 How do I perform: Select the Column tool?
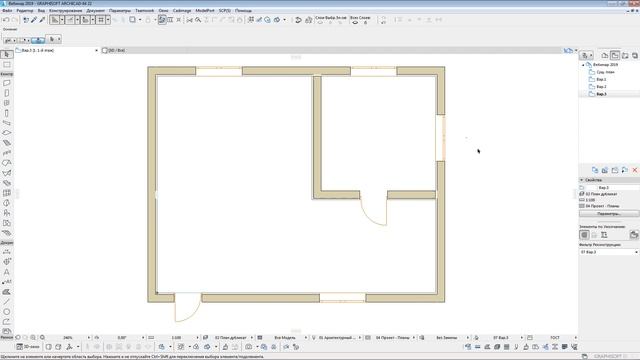click(7, 113)
